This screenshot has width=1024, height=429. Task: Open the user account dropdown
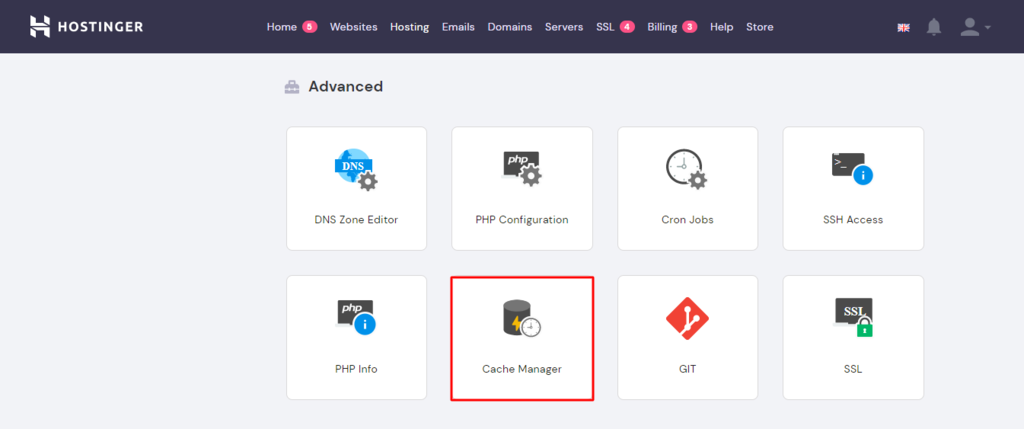(974, 27)
